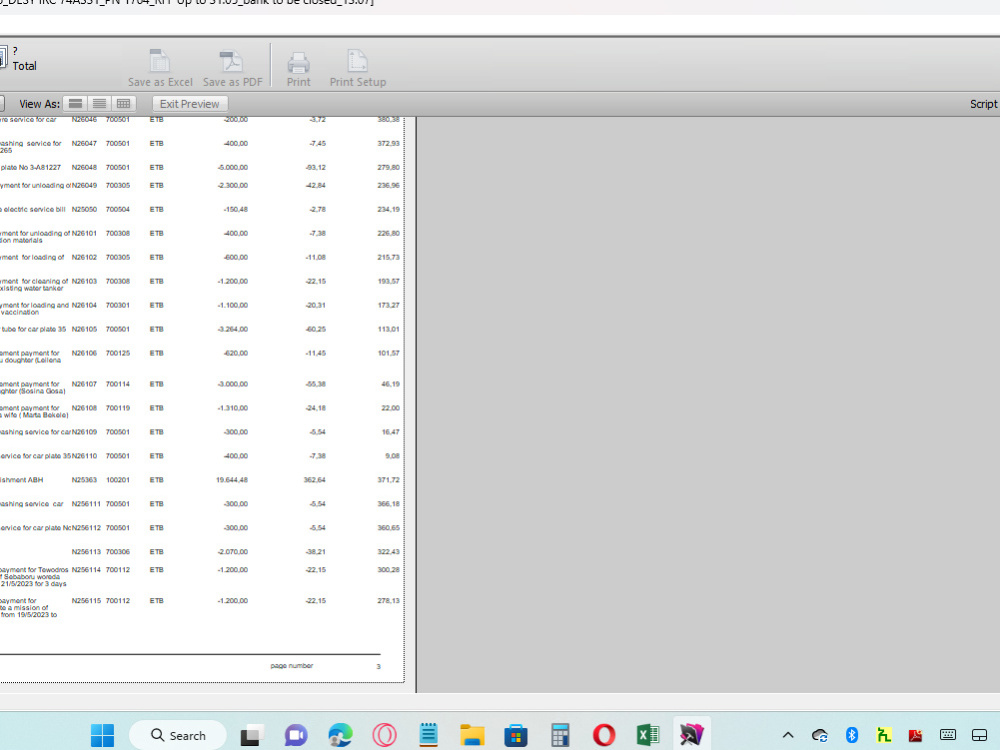Click account code 100201

pos(118,480)
